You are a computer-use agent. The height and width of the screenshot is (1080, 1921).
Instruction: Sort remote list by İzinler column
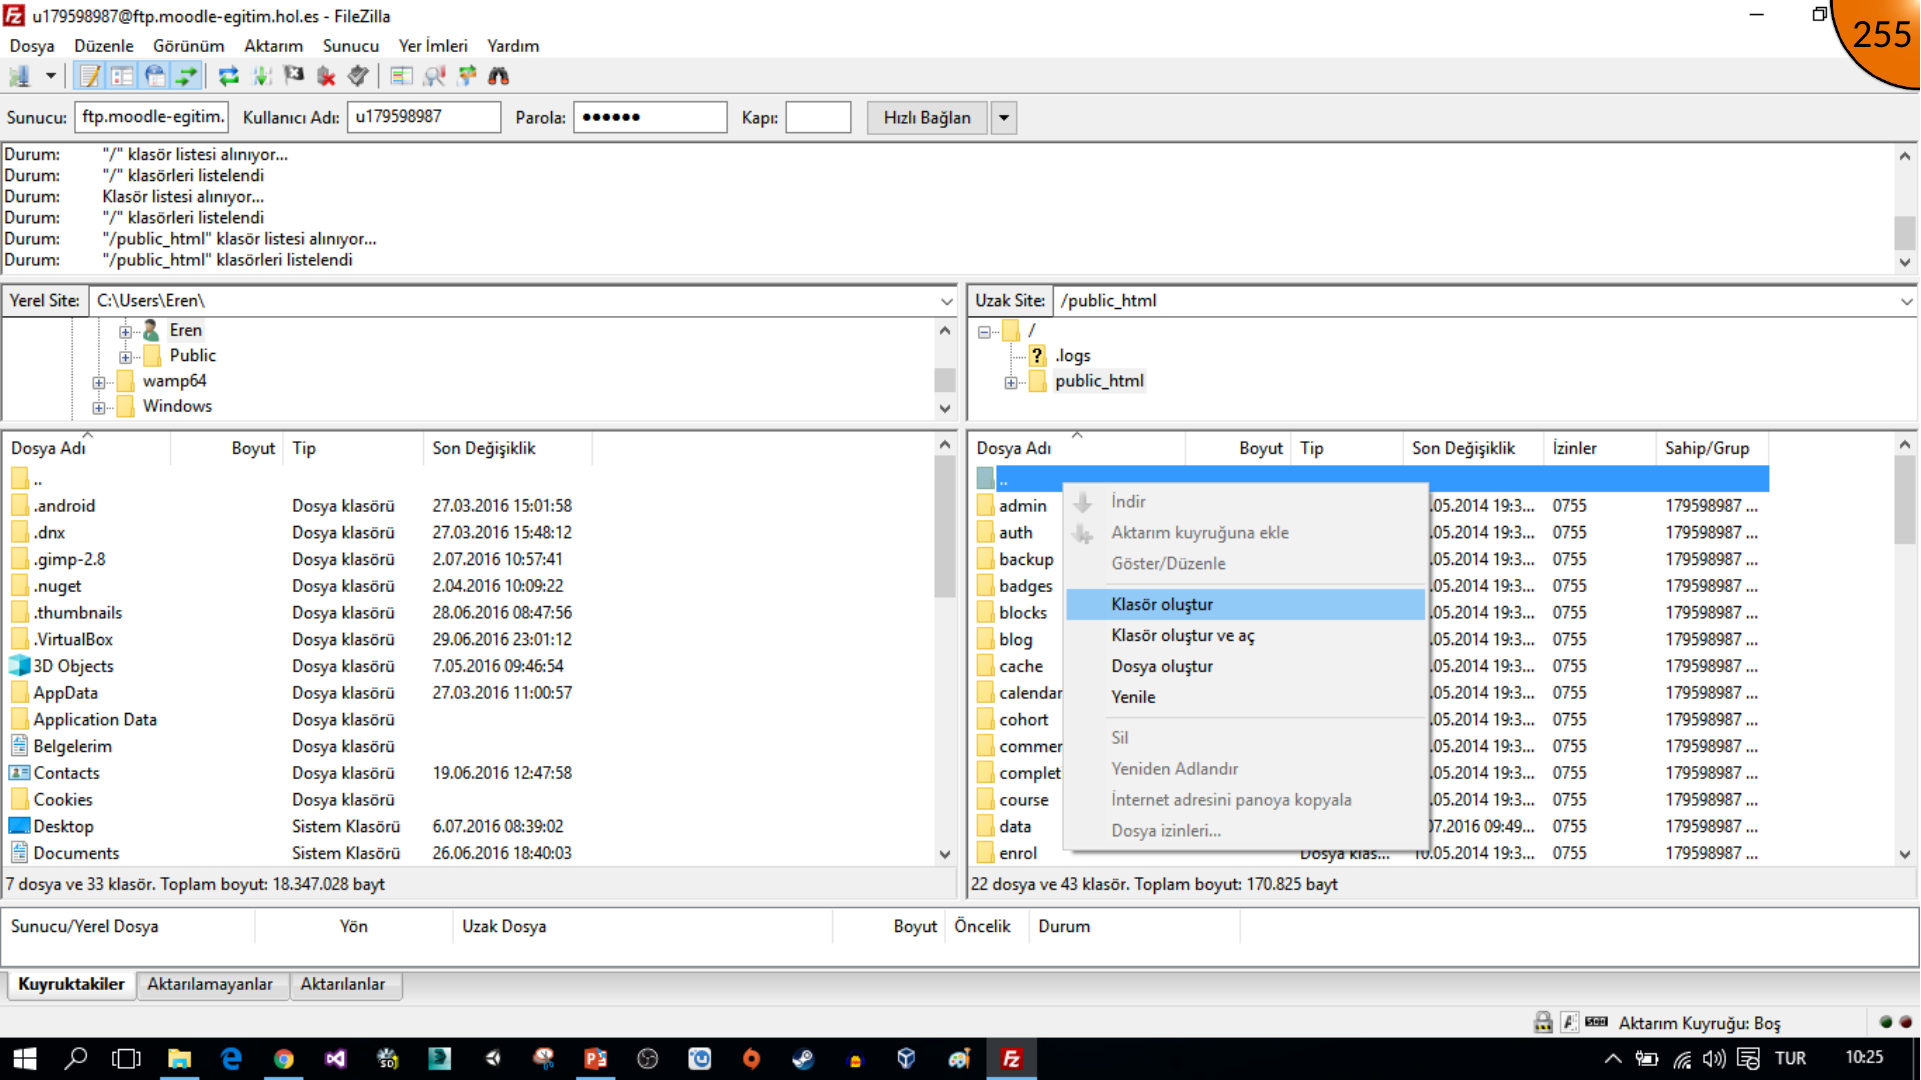[x=1600, y=448]
